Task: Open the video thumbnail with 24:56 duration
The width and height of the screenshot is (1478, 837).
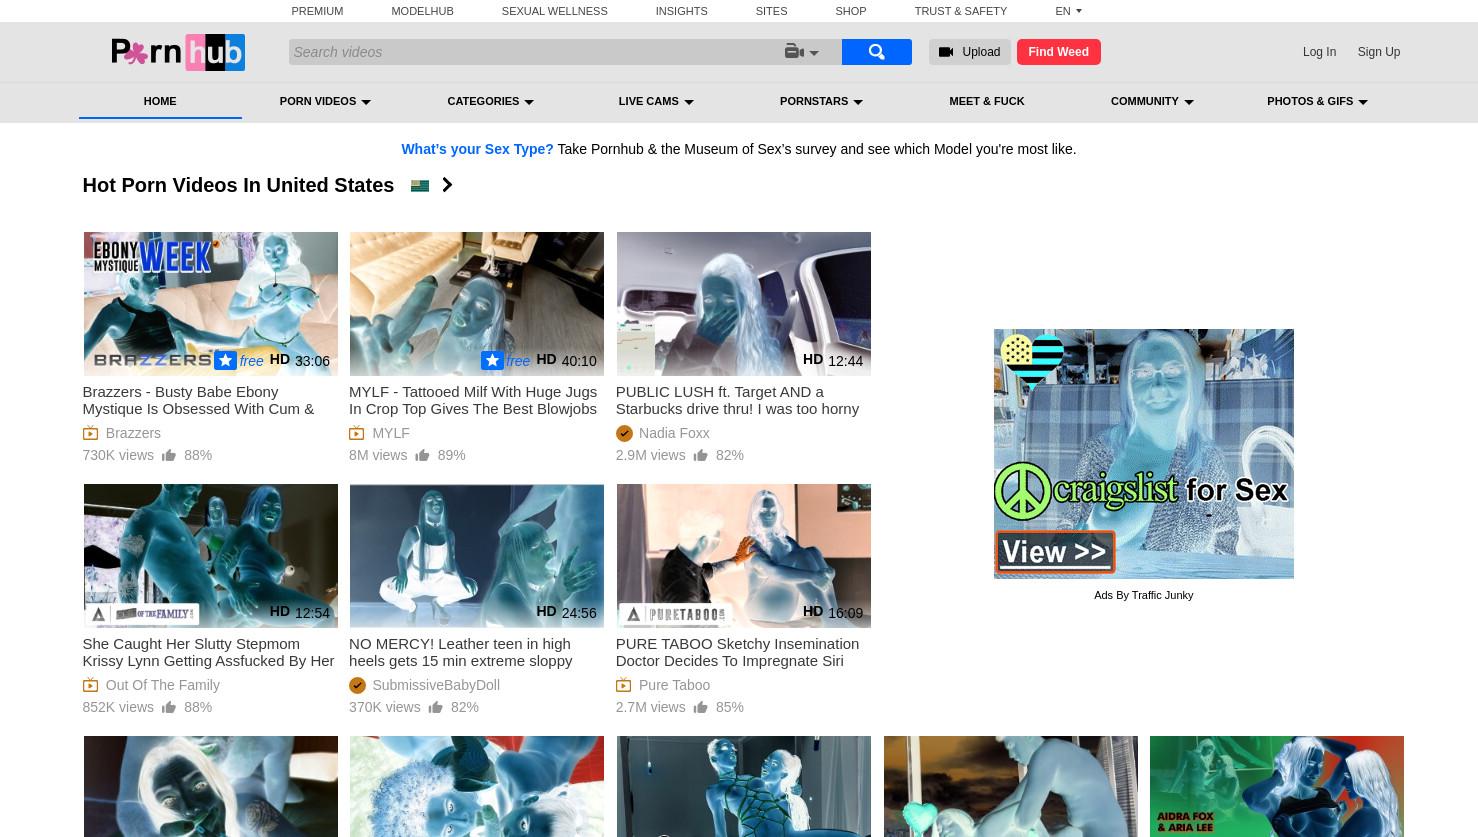Action: (477, 556)
